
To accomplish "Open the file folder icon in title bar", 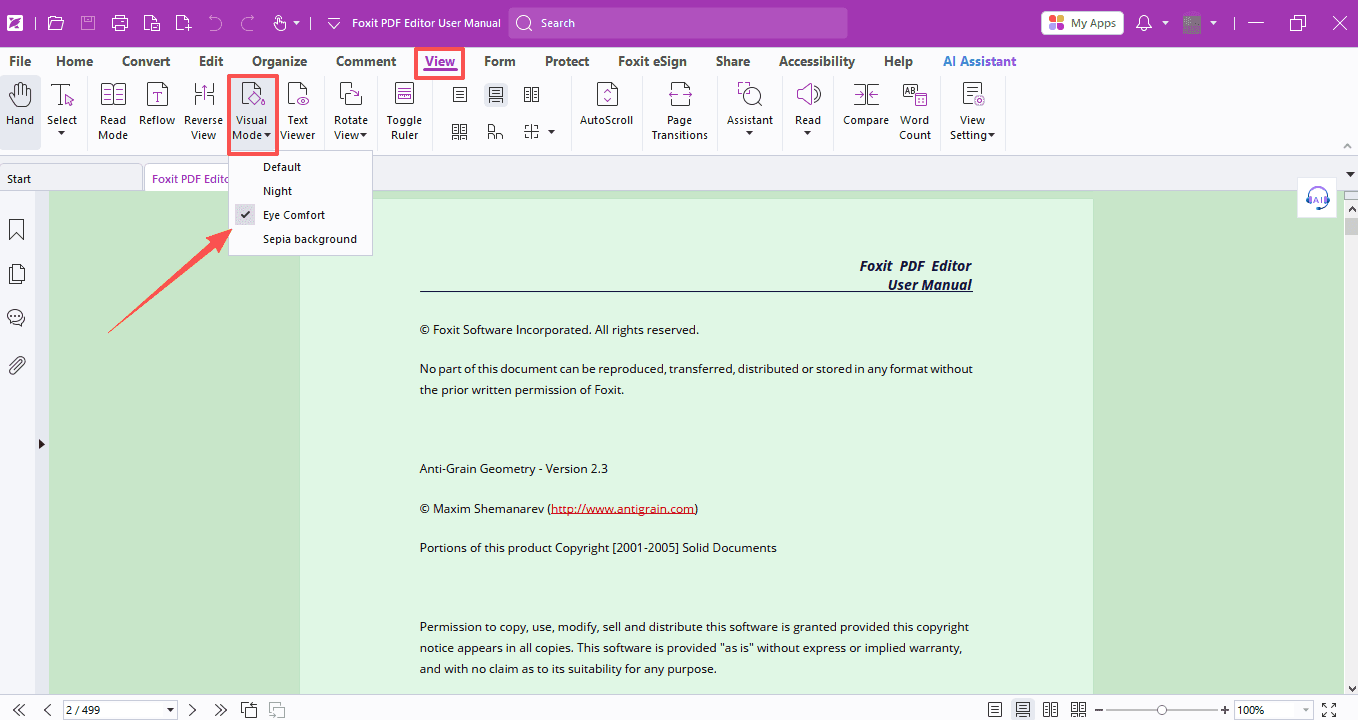I will pos(56,22).
